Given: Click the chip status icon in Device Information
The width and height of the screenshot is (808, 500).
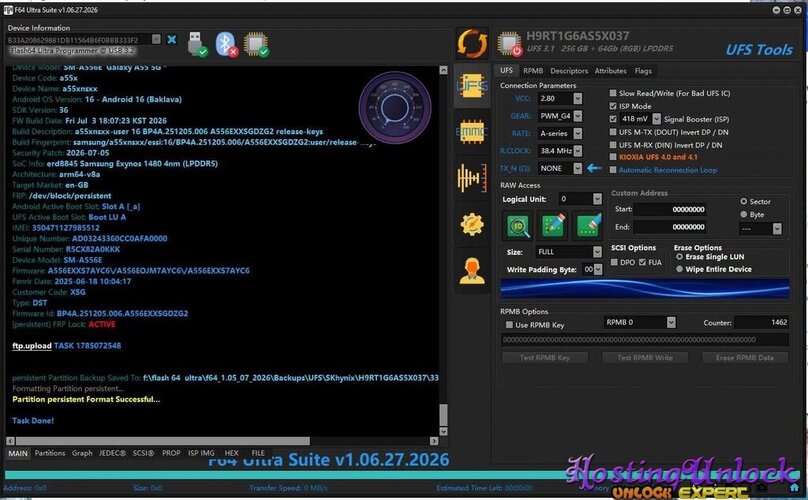Looking at the screenshot, I should (256, 44).
